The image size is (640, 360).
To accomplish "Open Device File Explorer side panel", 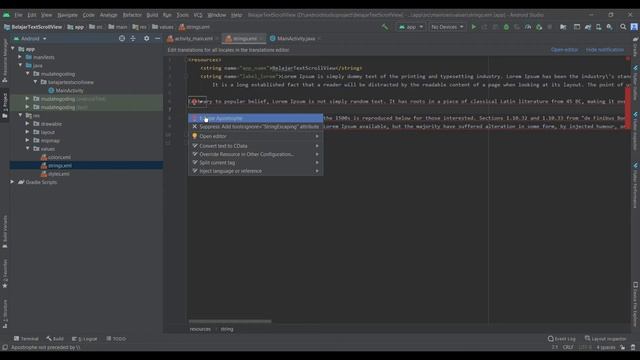I will [x=636, y=303].
